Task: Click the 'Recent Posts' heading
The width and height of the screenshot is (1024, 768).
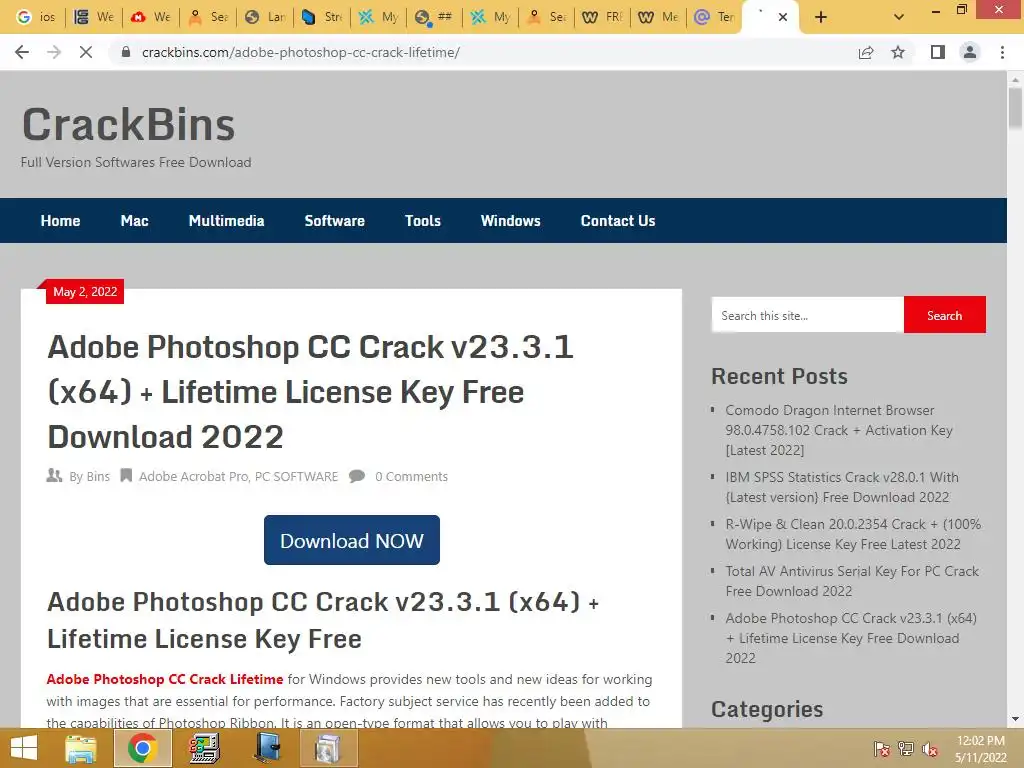Action: (x=779, y=376)
